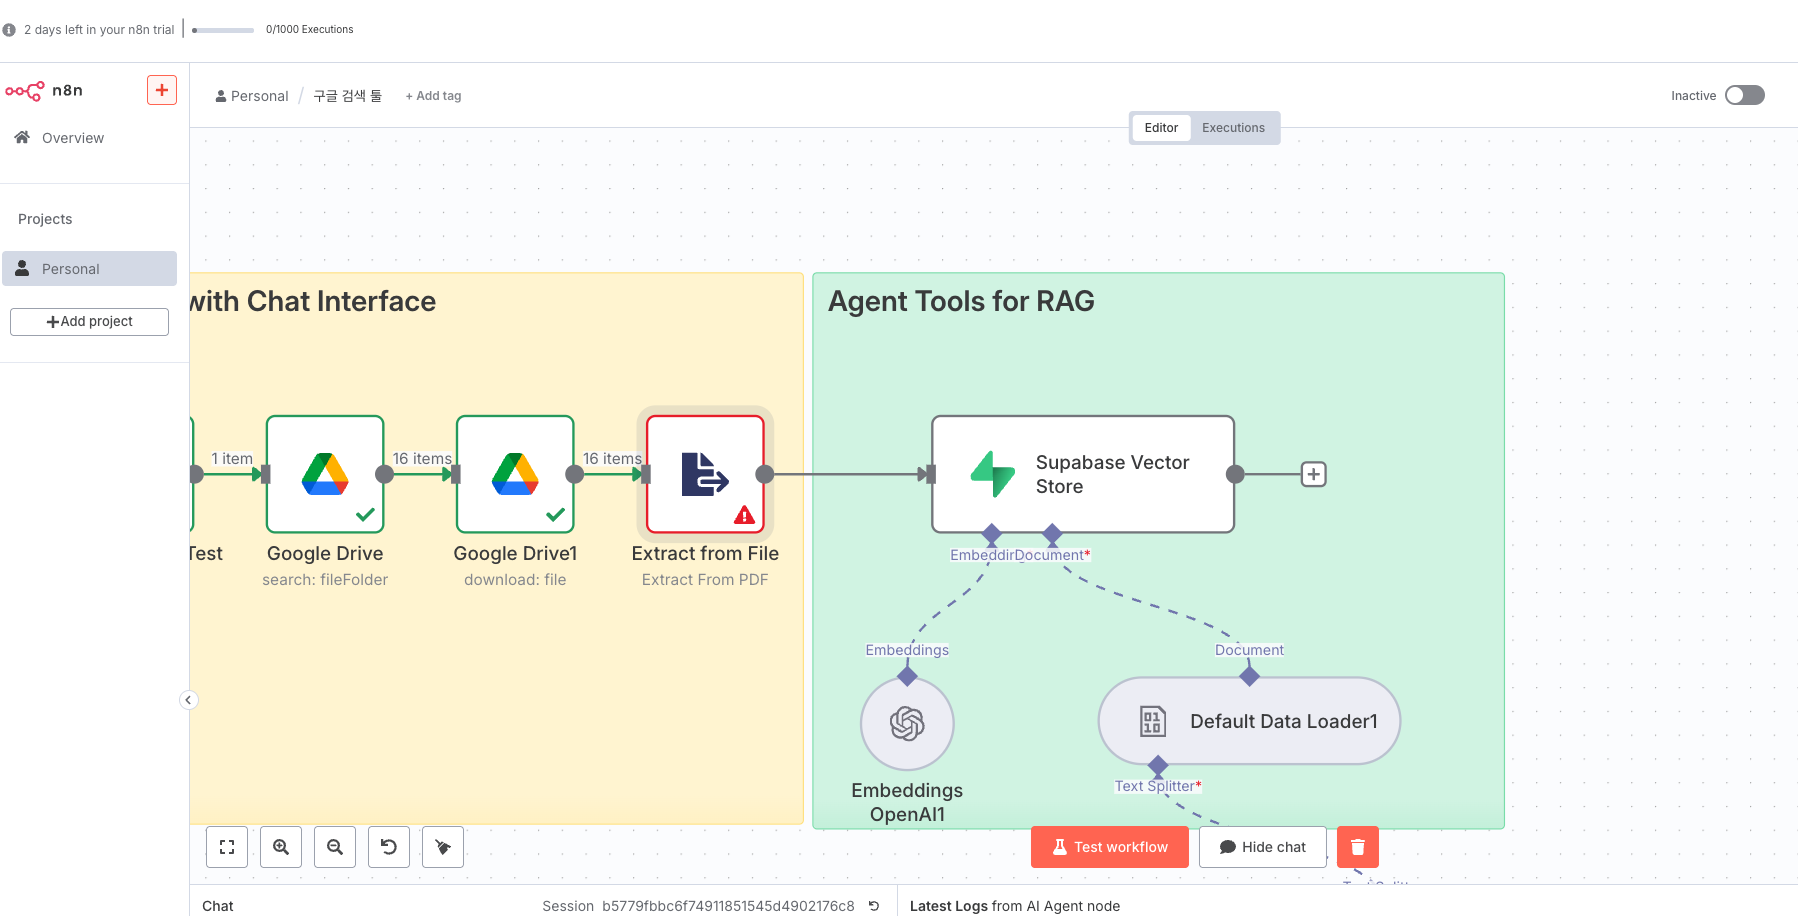Click the 'with Chat Interface' sticky note title
1798x916 pixels.
point(313,301)
